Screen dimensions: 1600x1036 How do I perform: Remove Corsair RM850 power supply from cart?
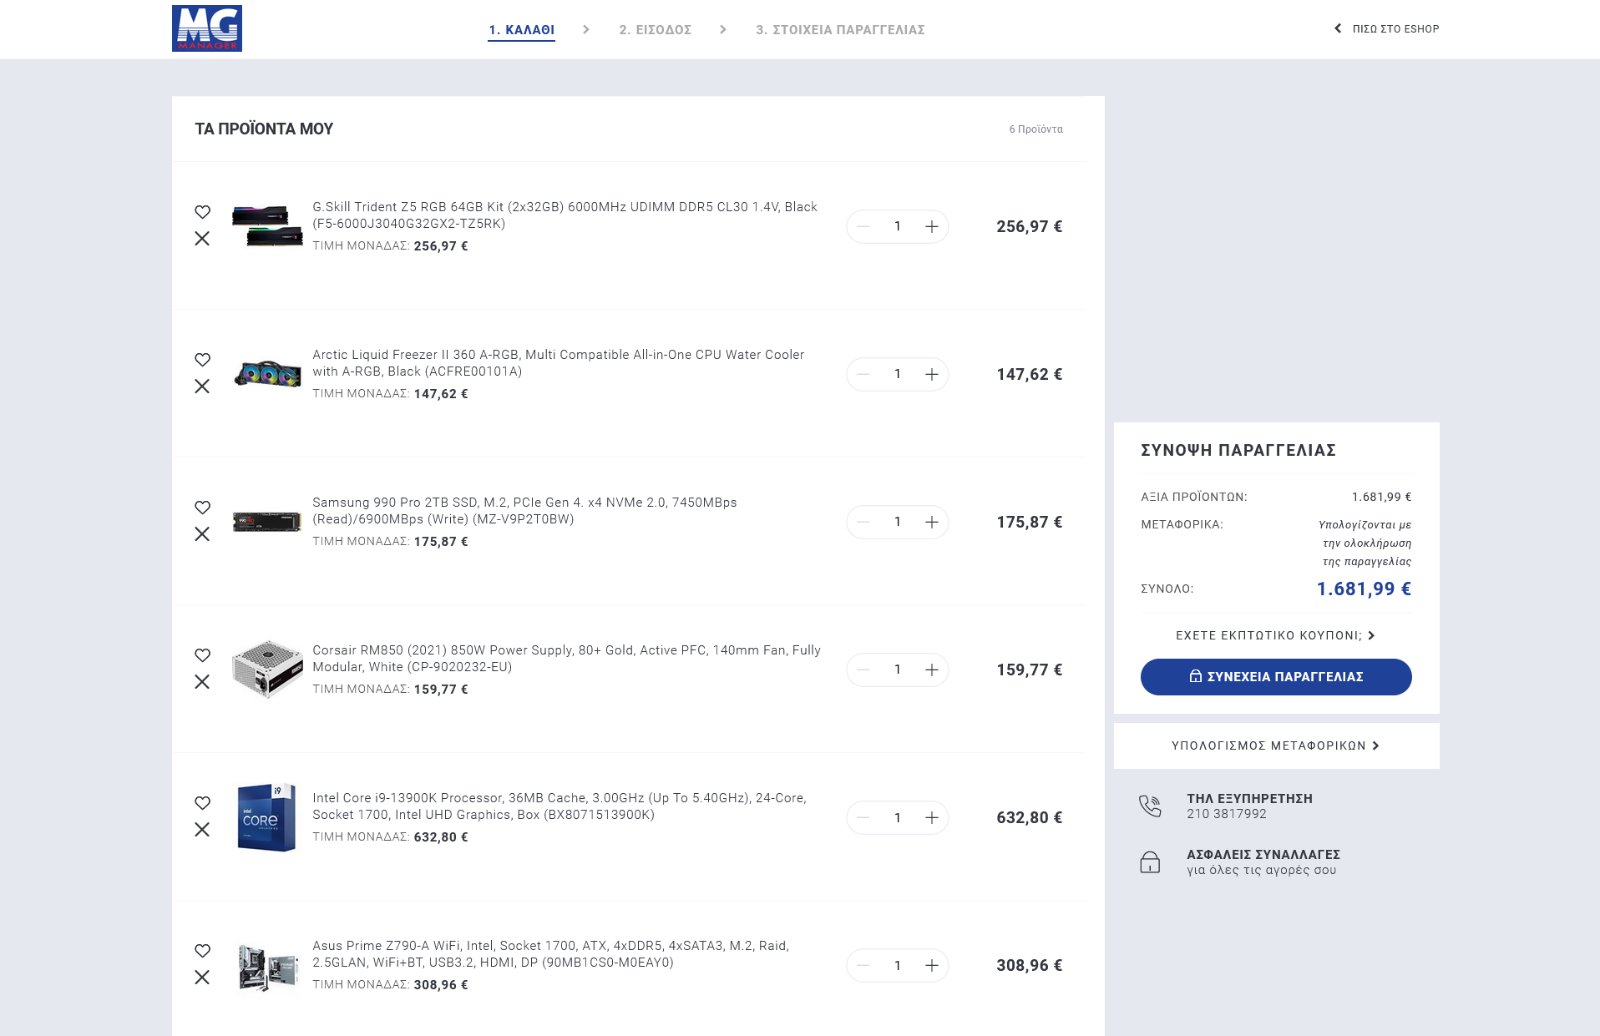click(x=202, y=682)
